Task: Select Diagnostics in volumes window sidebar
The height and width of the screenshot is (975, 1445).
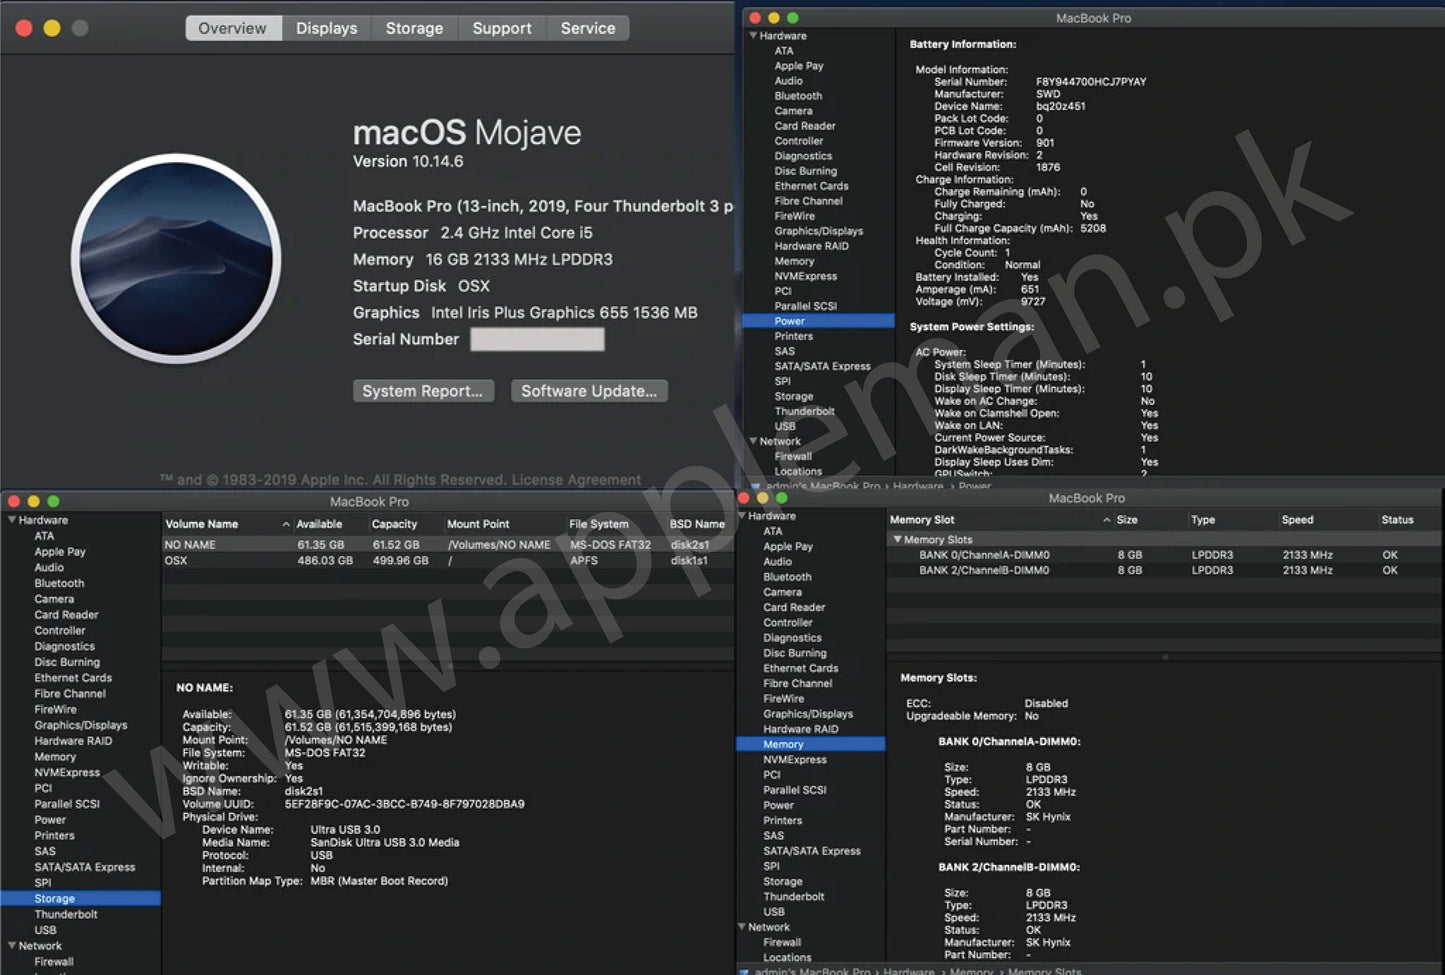Action: tap(64, 647)
